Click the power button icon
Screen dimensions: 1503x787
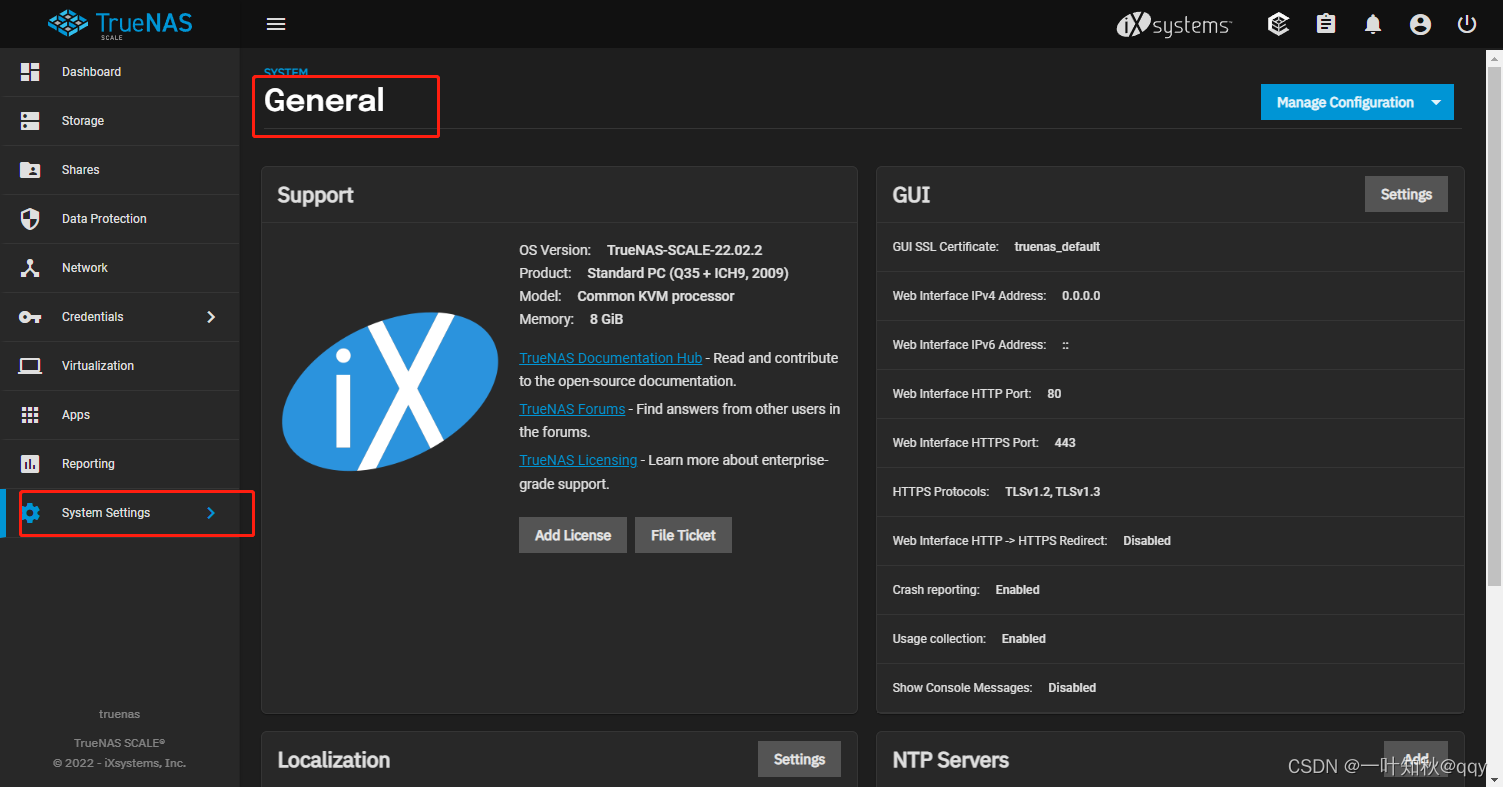pyautogui.click(x=1467, y=24)
